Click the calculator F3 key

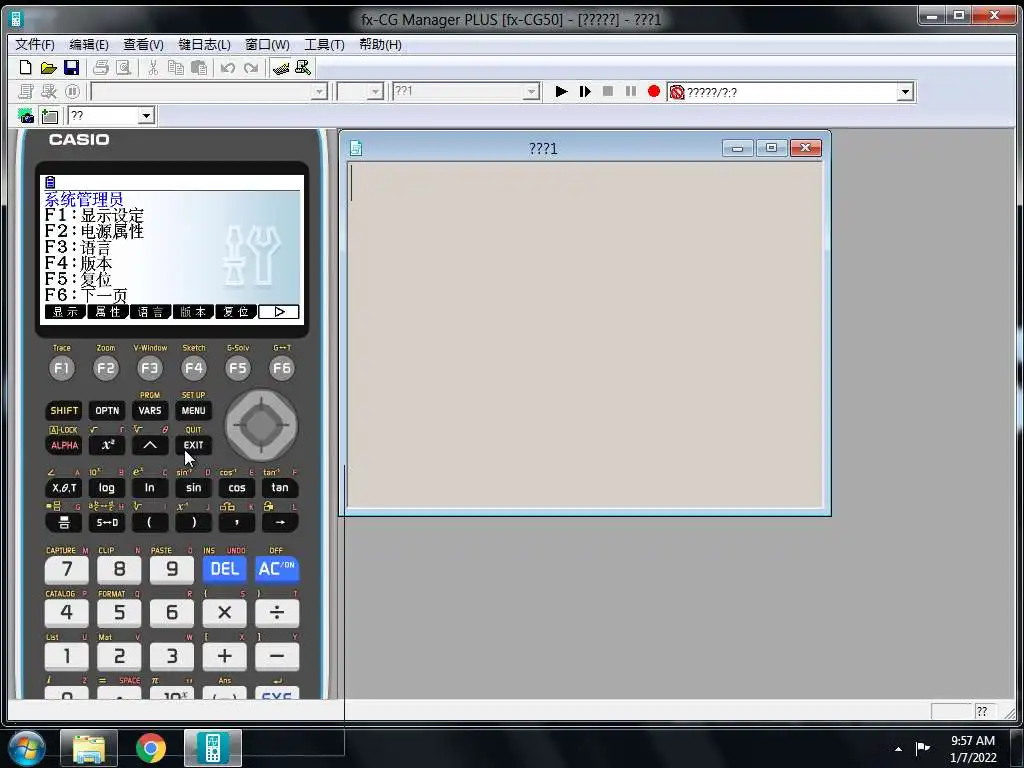tap(150, 368)
